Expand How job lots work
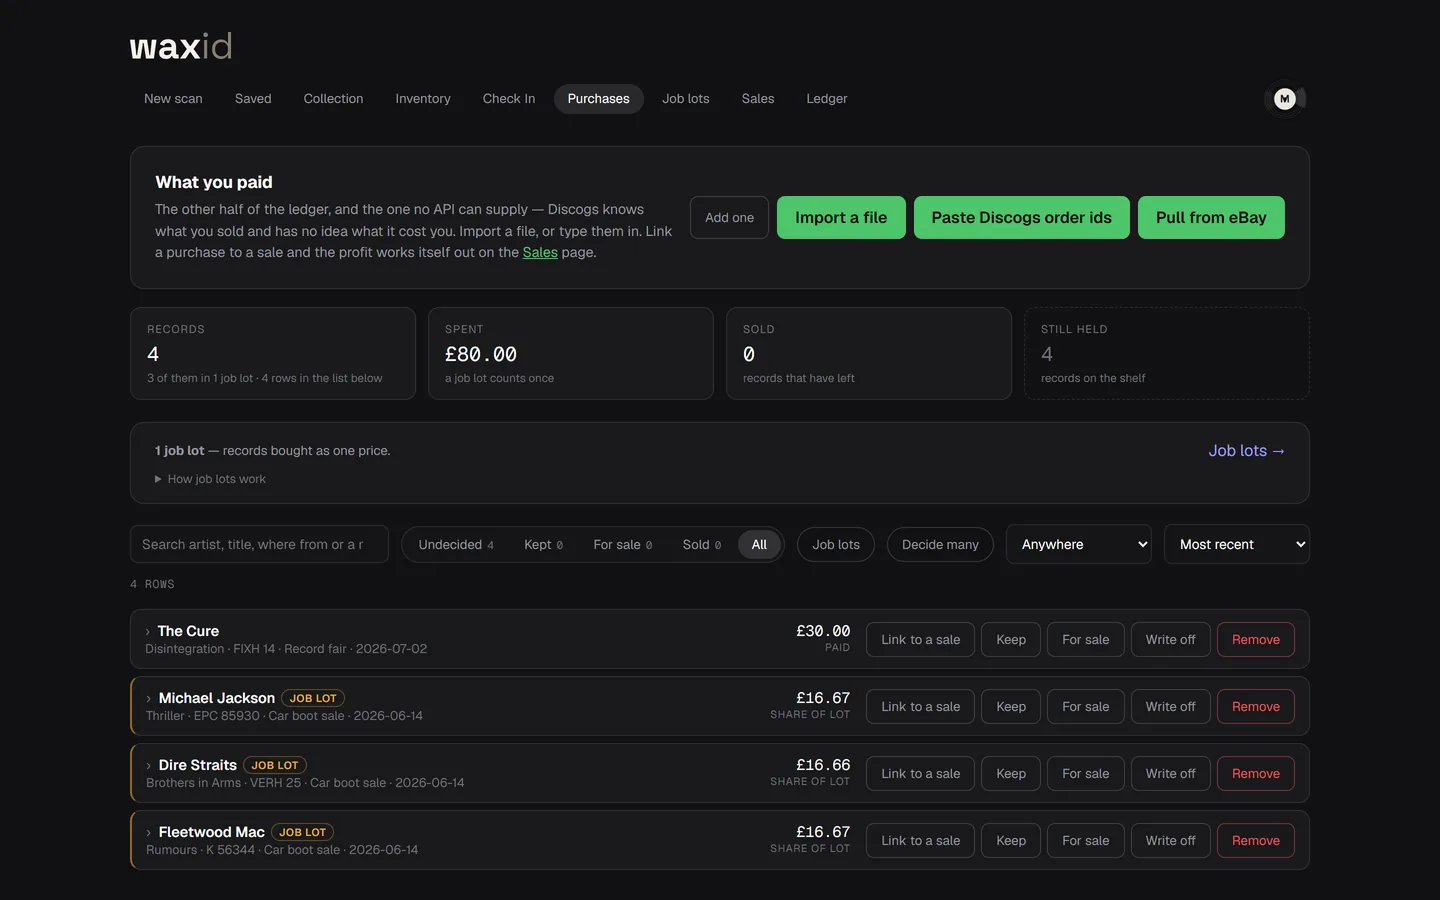Image resolution: width=1440 pixels, height=900 pixels. click(x=210, y=479)
